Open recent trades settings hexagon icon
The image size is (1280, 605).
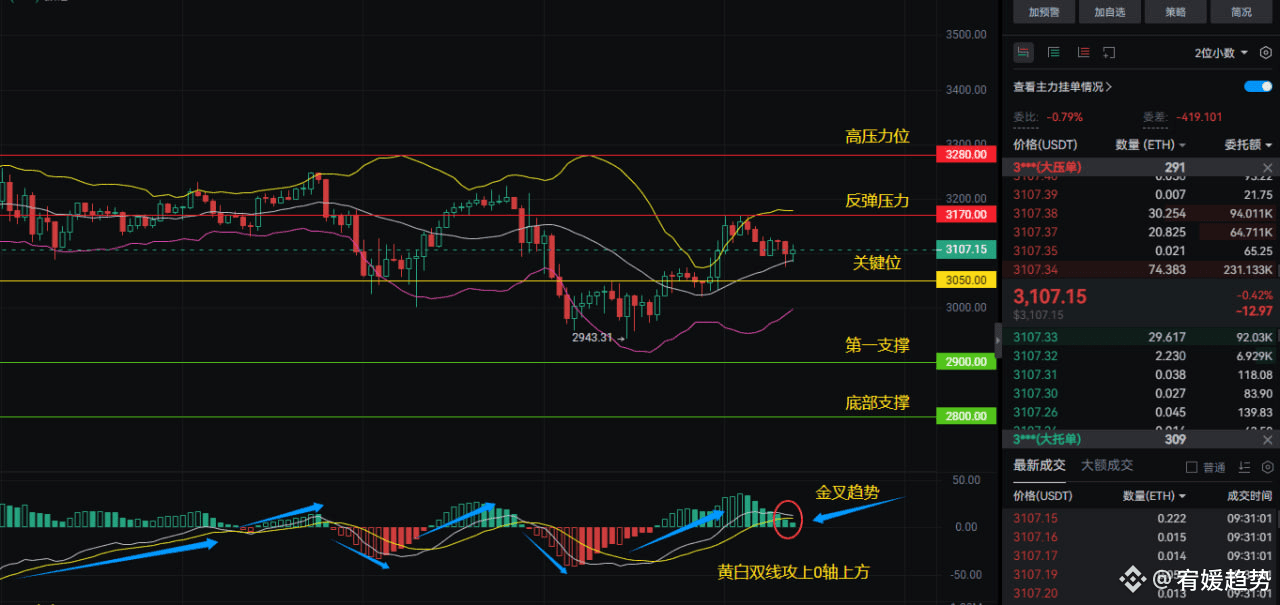coord(1265,467)
